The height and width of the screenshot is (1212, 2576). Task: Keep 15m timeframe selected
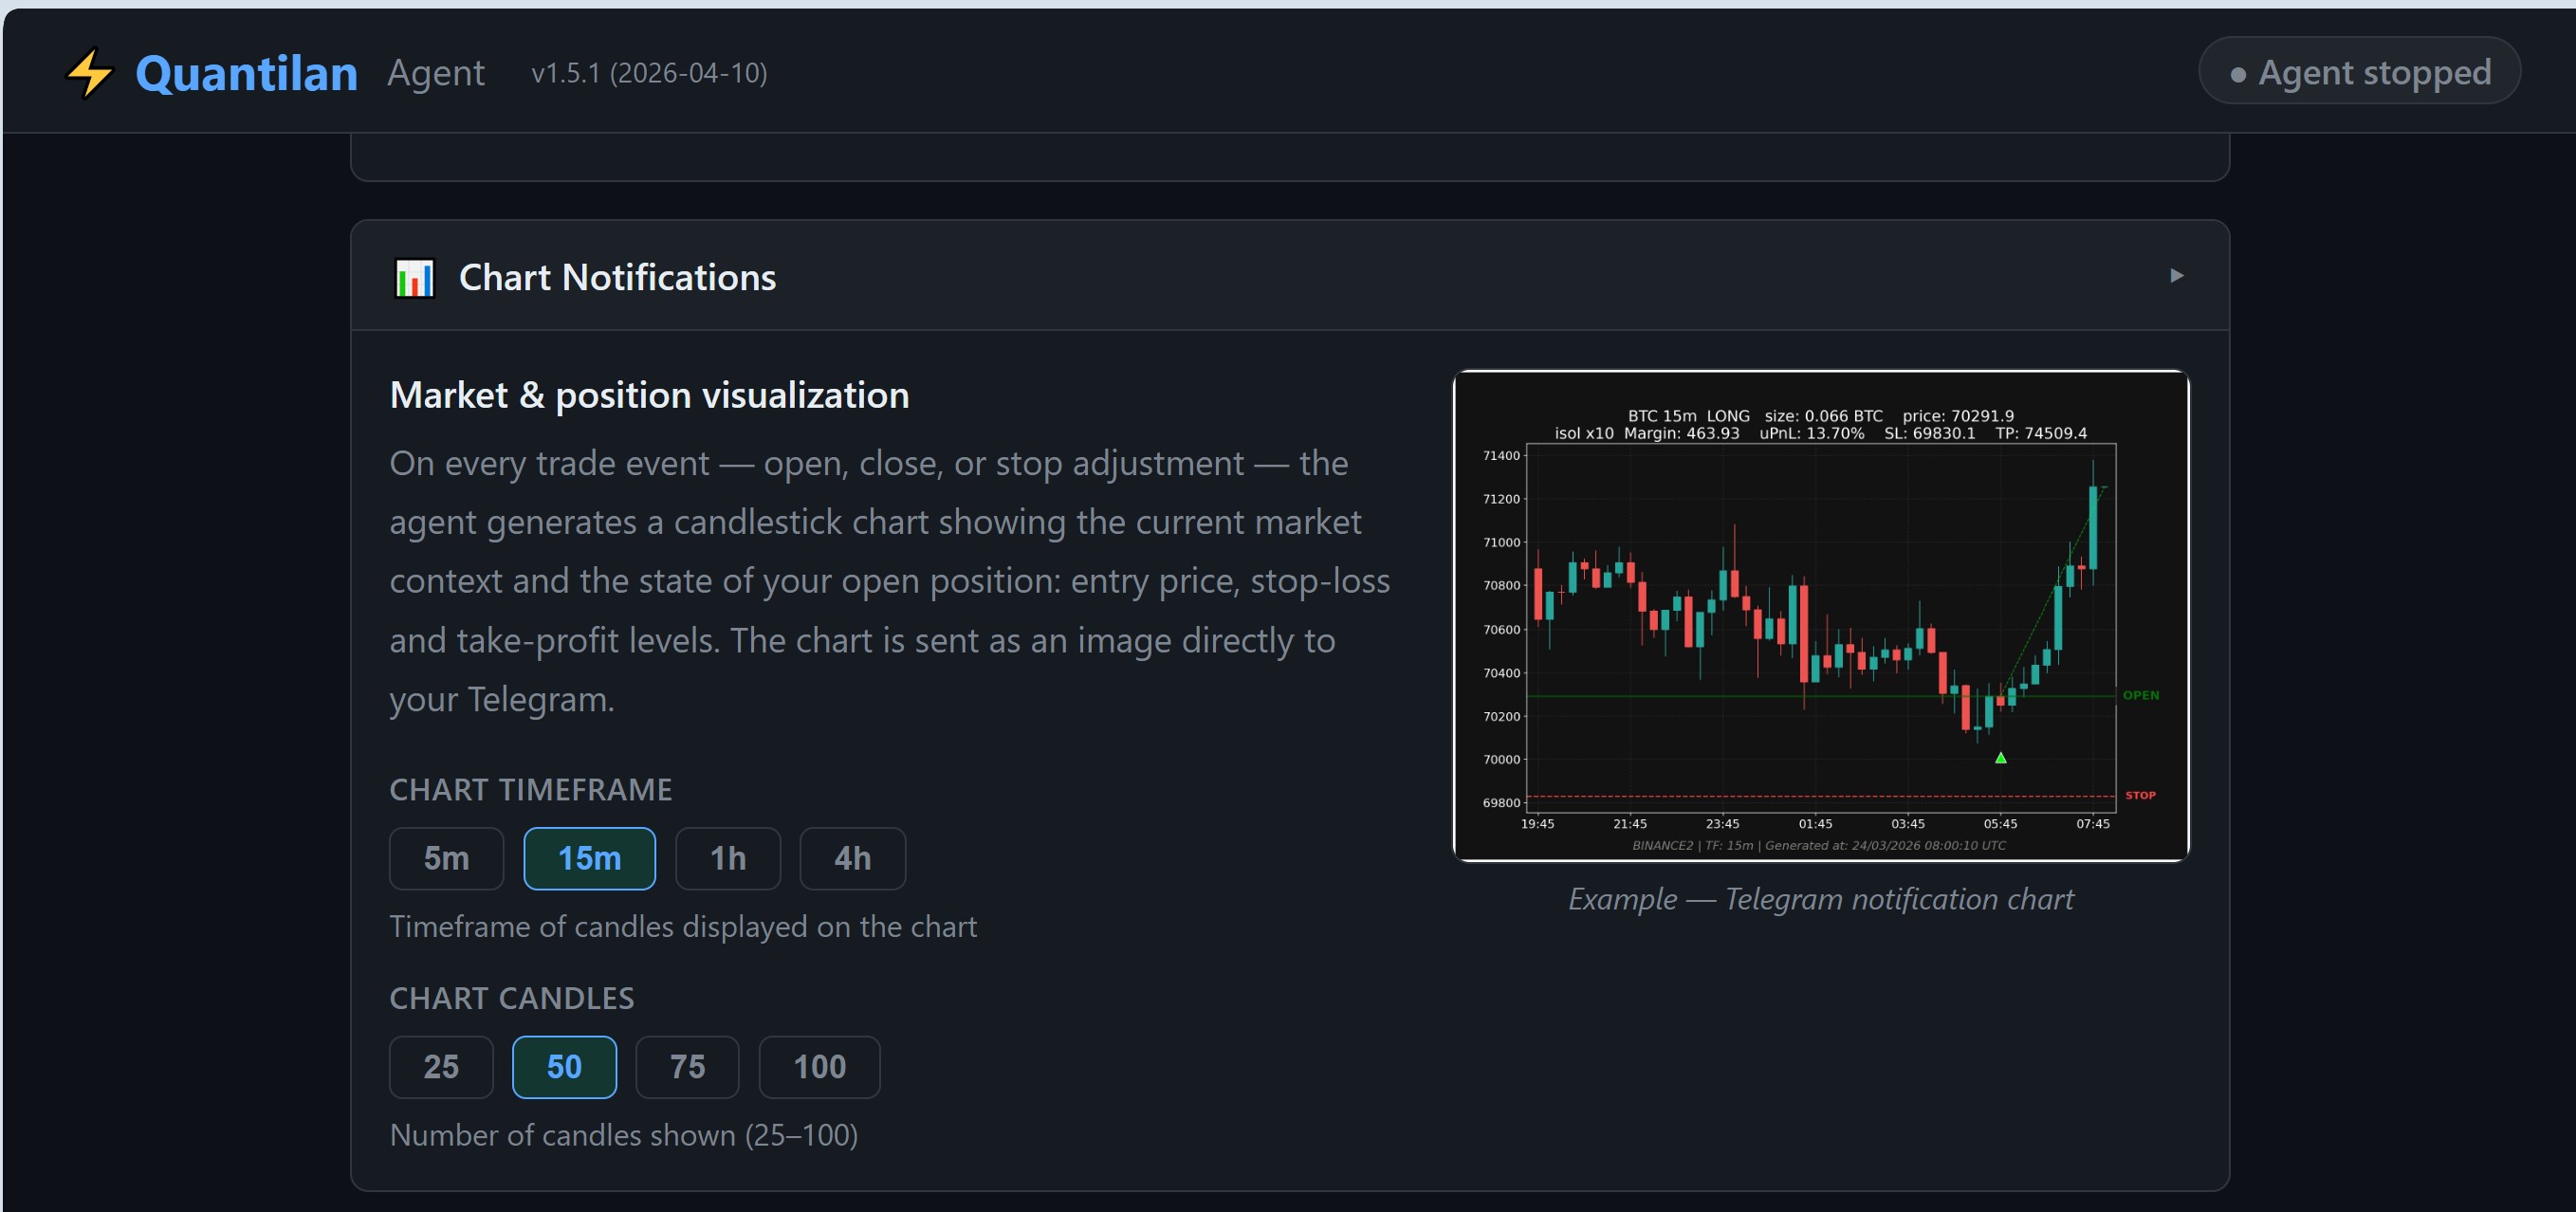point(588,858)
